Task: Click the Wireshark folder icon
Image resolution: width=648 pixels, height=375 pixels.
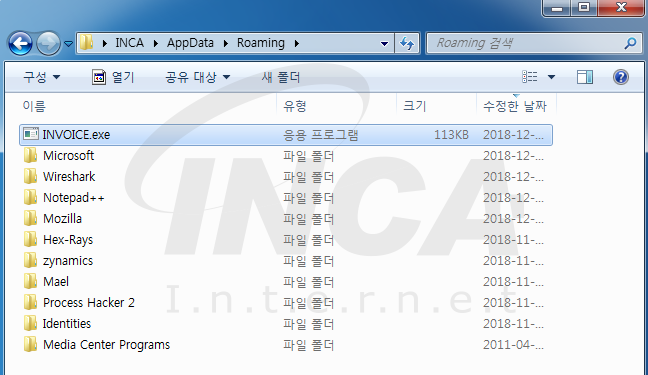Action: [30, 177]
